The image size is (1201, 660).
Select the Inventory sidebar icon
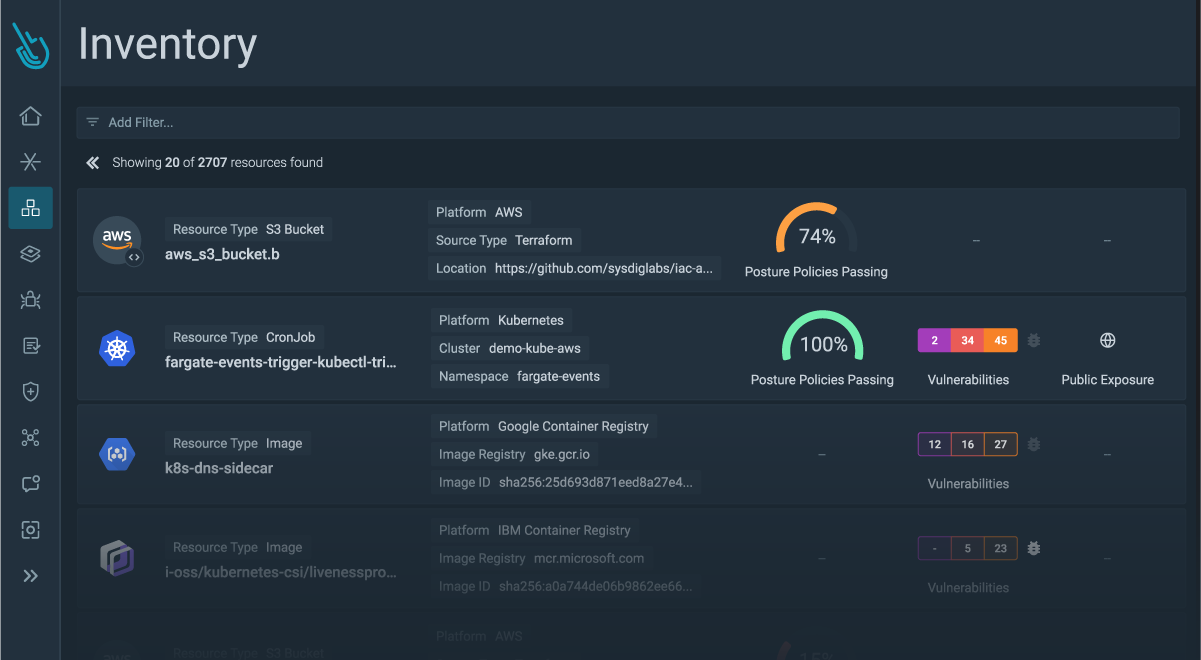tap(30, 208)
